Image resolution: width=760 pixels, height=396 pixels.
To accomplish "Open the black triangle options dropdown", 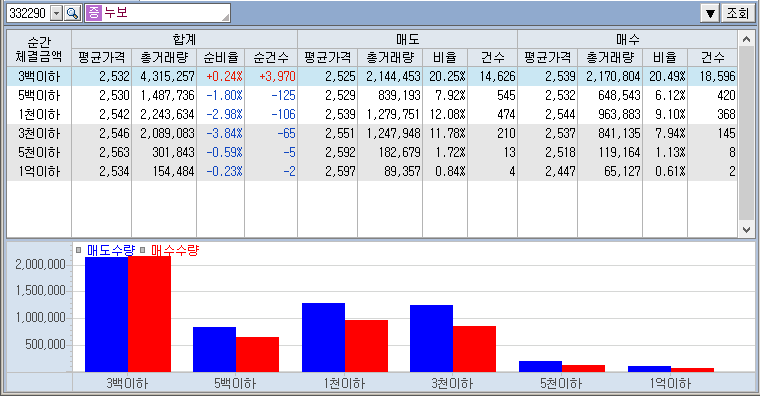I will pos(710,13).
